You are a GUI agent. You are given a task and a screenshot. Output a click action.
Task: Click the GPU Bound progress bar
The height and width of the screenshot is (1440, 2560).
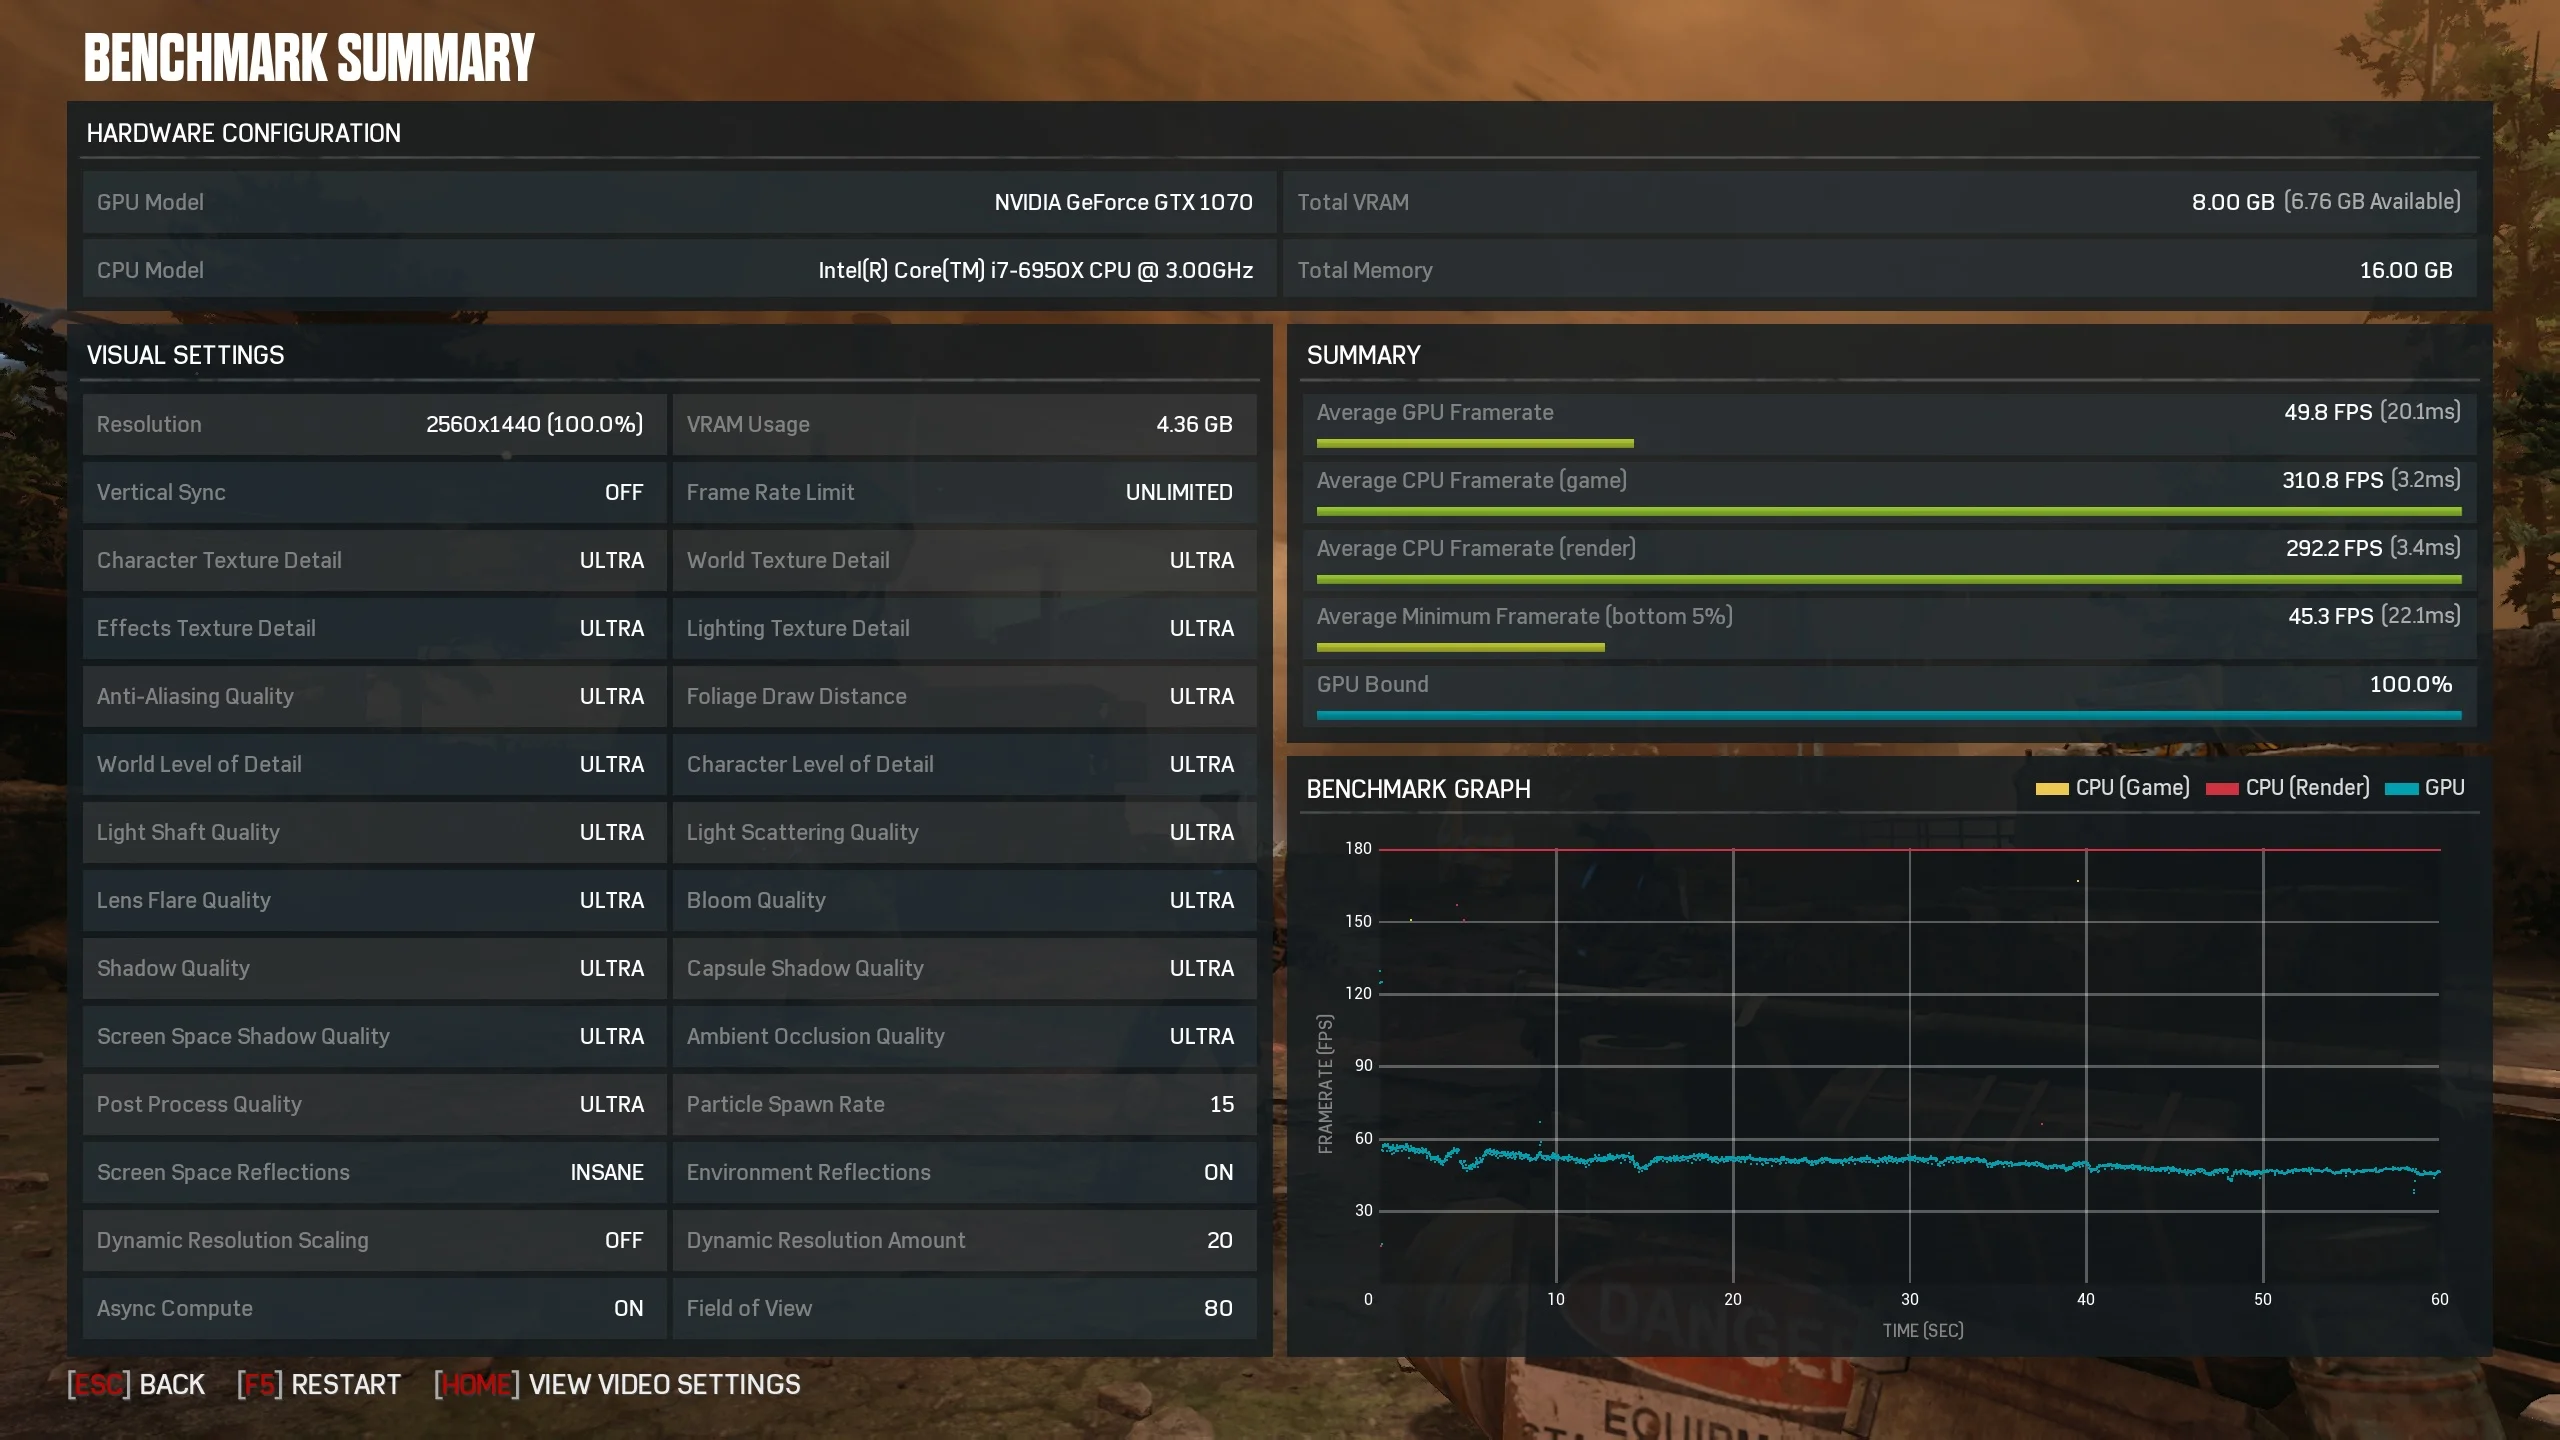pyautogui.click(x=1888, y=715)
